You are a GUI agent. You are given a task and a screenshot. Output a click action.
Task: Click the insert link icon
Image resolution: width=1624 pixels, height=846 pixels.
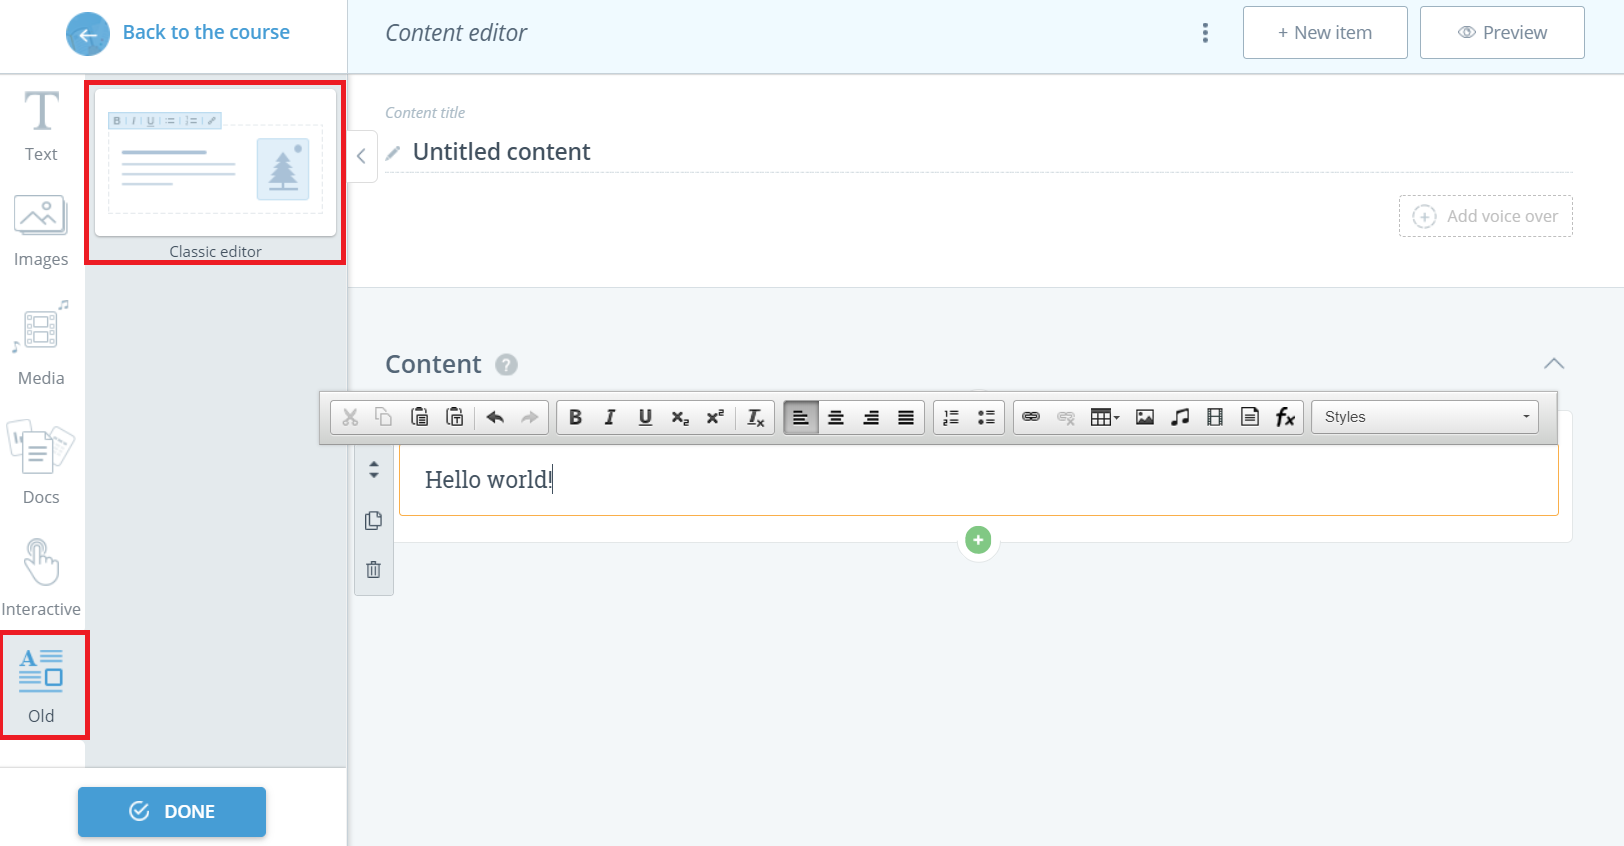pyautogui.click(x=1031, y=417)
